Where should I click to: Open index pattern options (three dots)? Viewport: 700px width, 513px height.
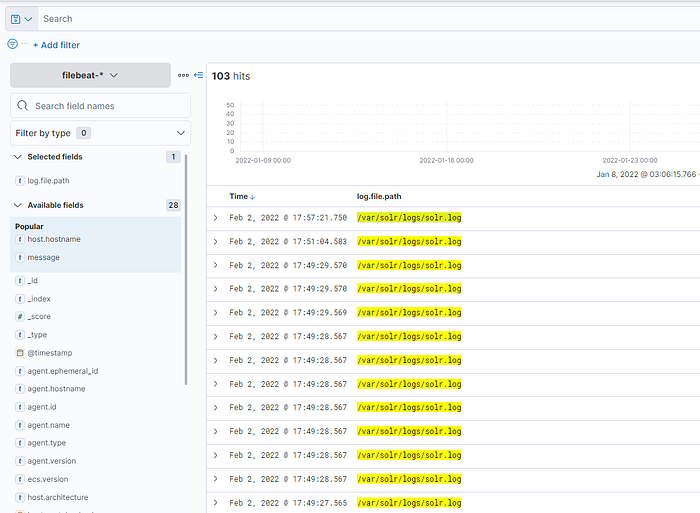[x=183, y=75]
